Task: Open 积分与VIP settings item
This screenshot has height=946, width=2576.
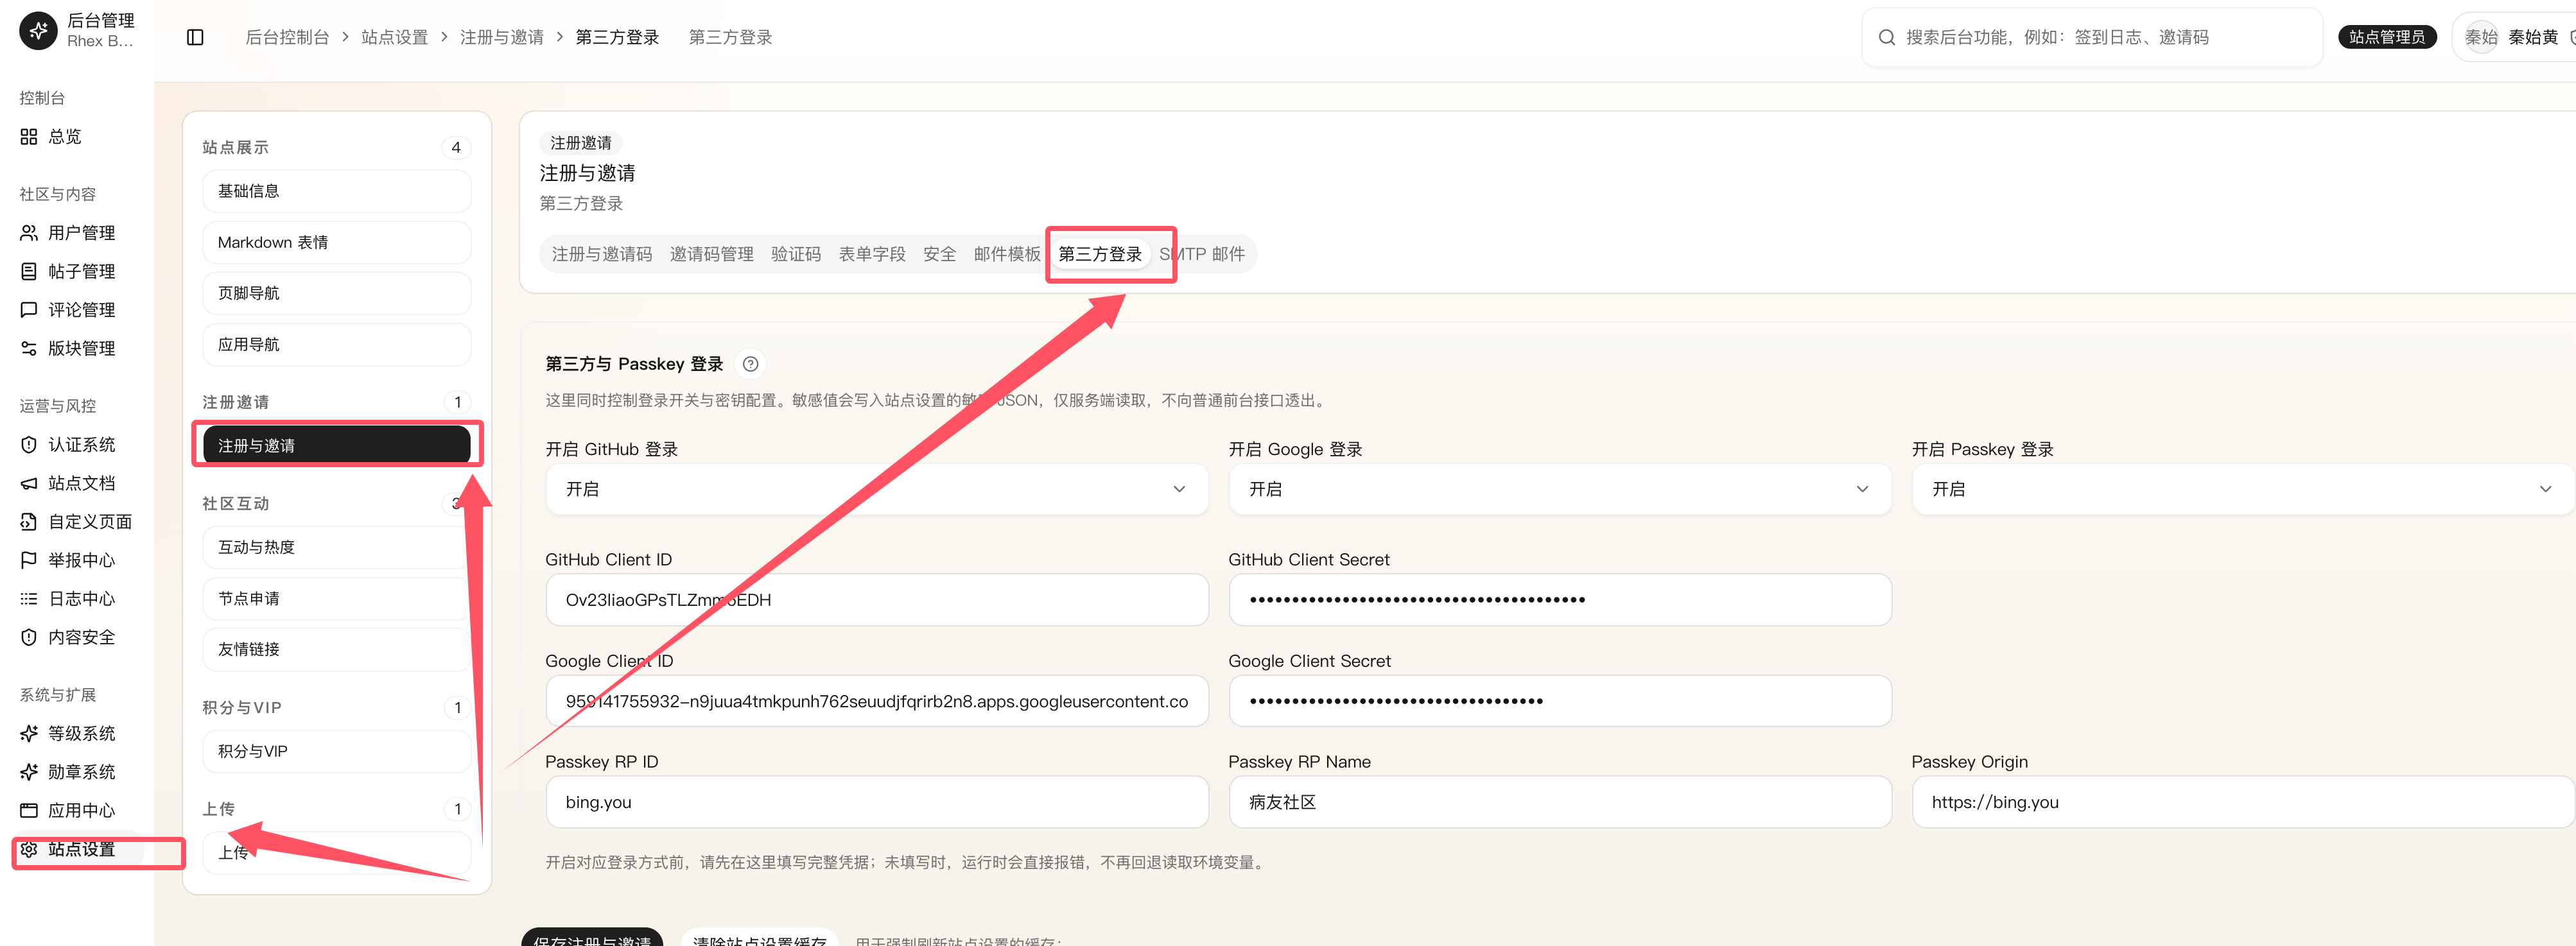Action: 336,751
